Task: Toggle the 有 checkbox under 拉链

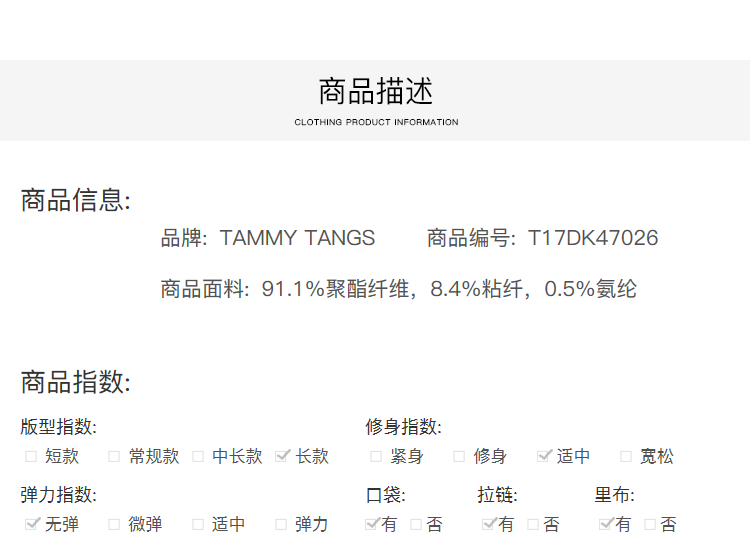Action: [489, 524]
